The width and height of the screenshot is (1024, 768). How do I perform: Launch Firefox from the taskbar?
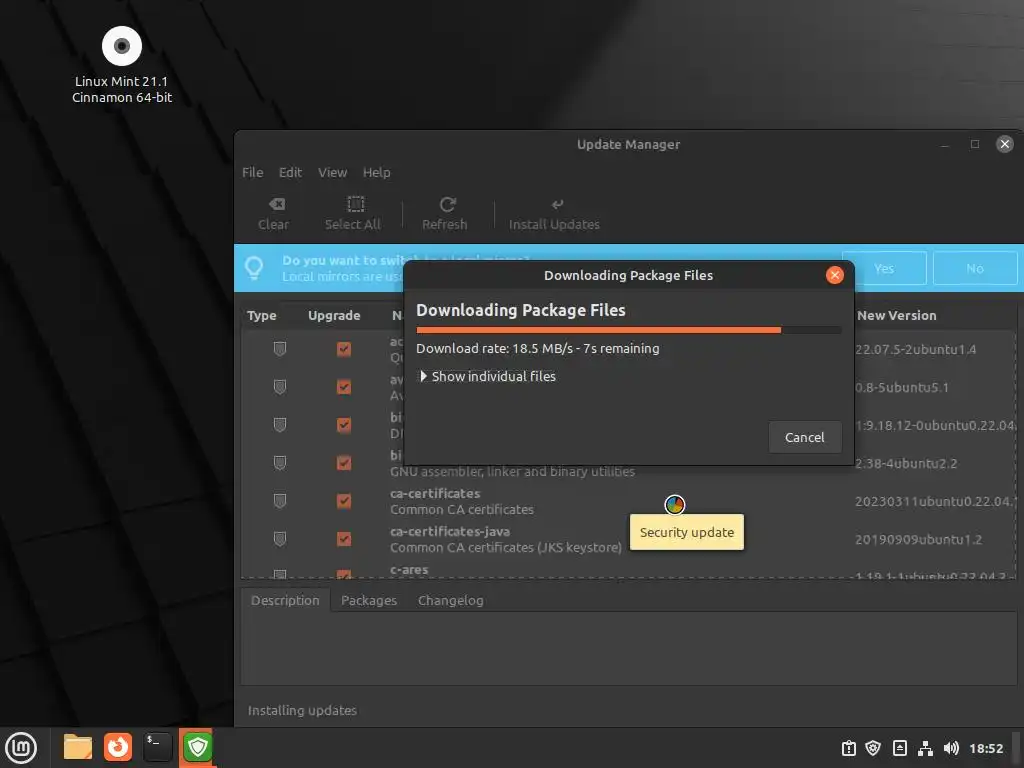118,747
